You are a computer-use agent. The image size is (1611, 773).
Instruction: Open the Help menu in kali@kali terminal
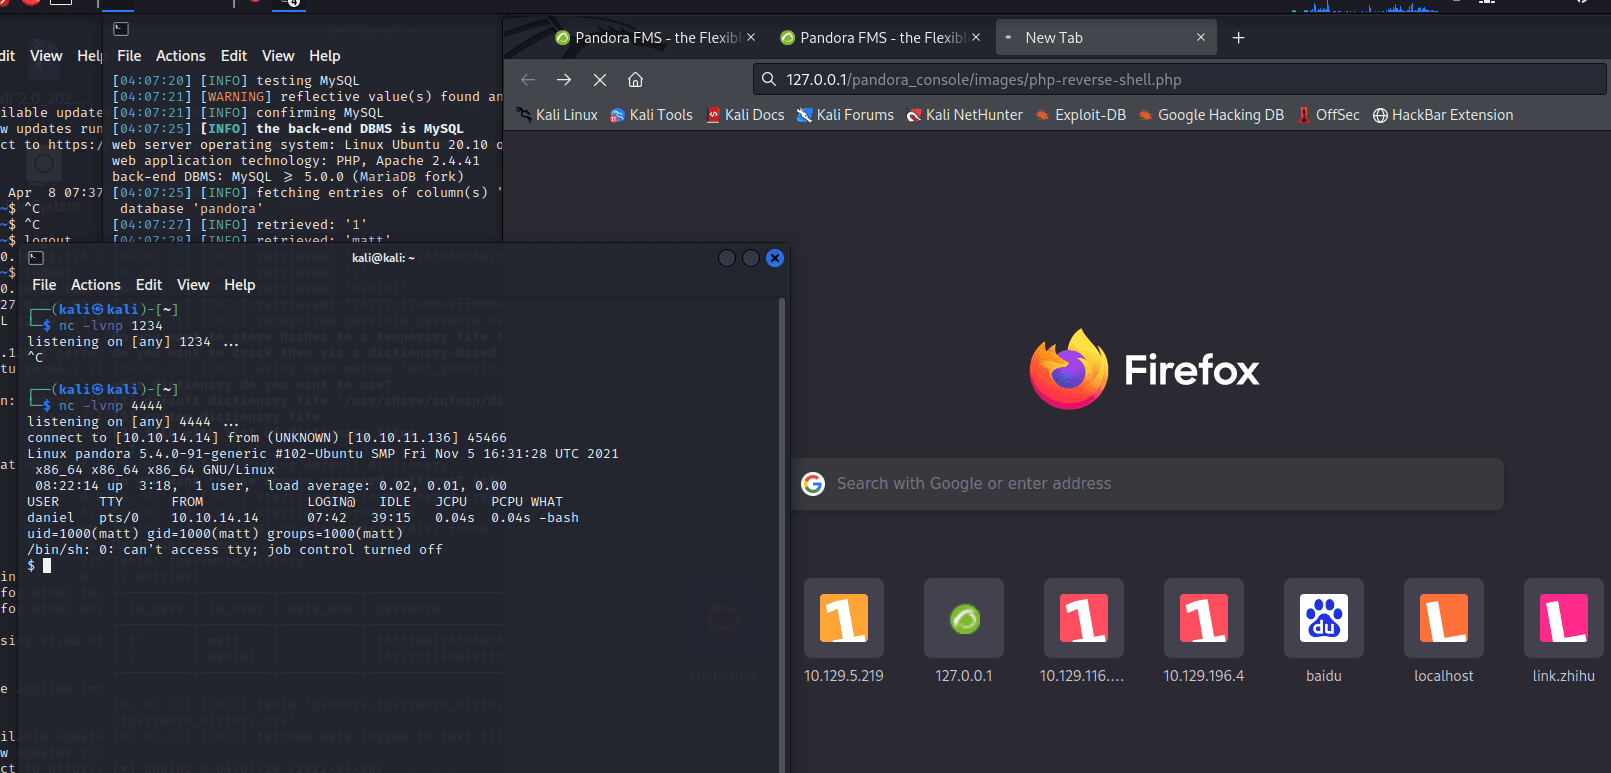point(239,285)
